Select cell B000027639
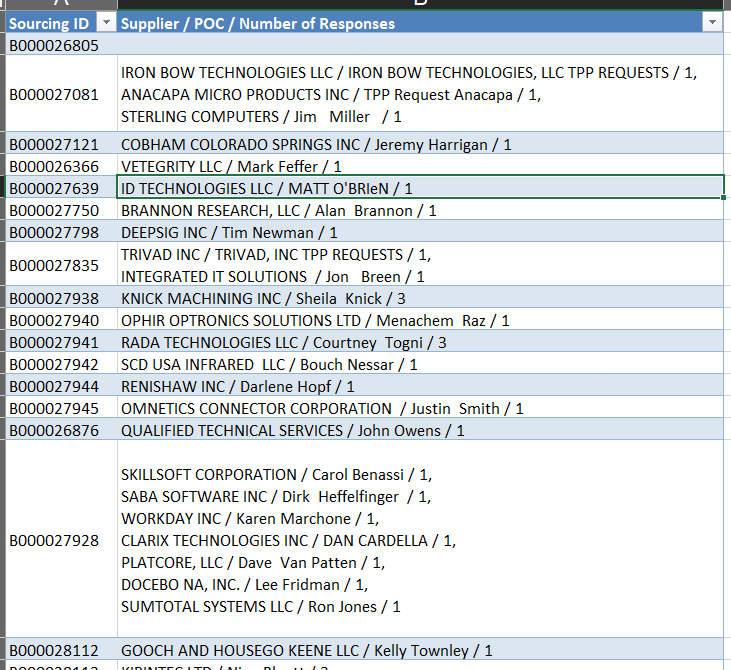 tap(61, 187)
